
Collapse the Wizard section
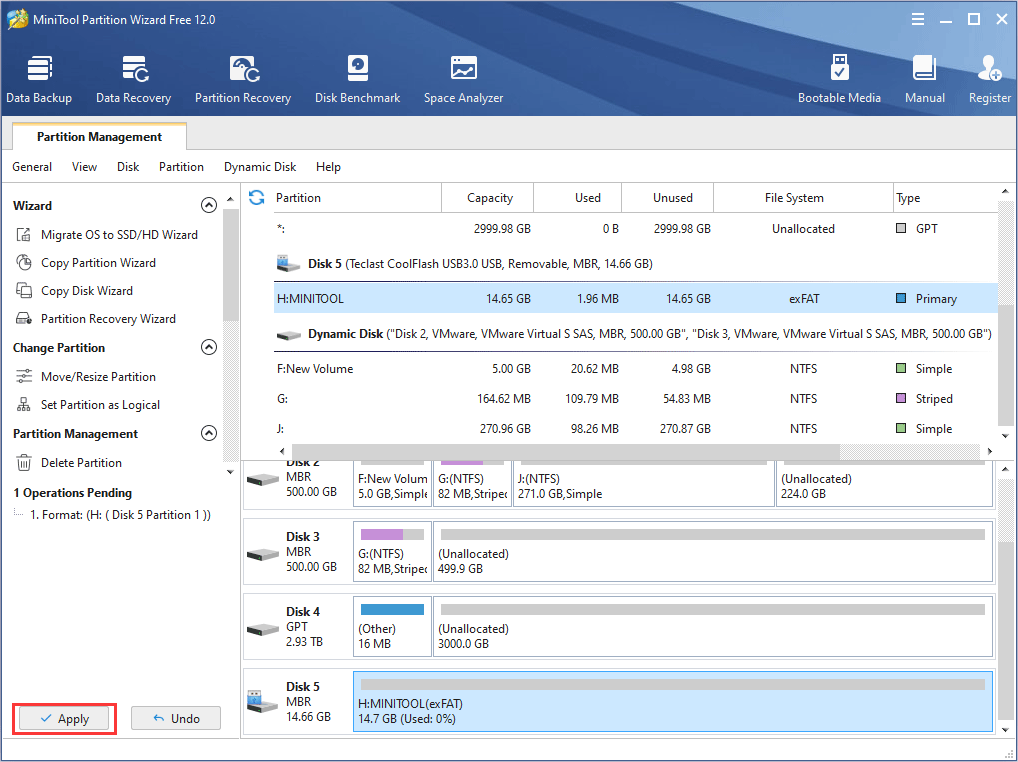[x=208, y=205]
